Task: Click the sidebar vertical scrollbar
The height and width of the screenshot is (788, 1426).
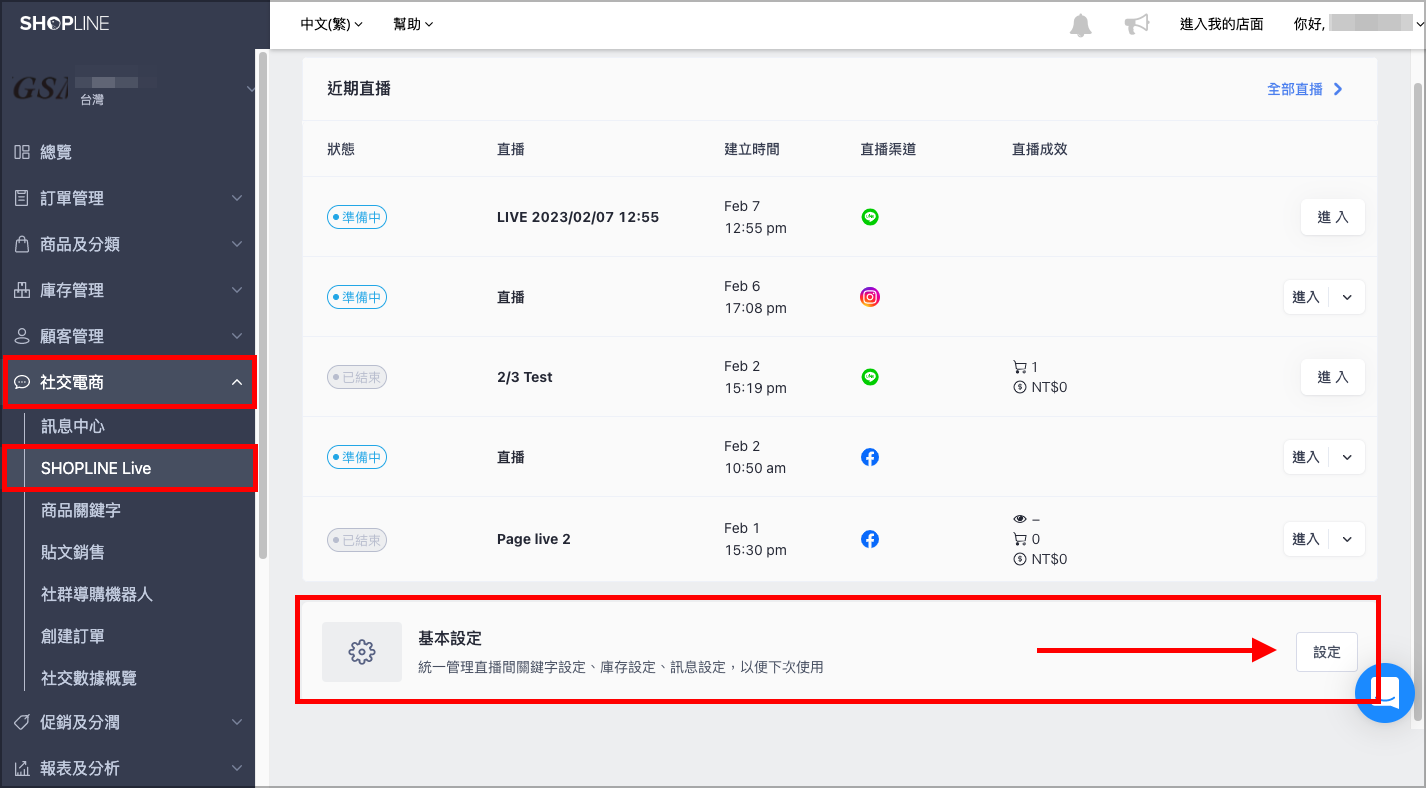Action: (263, 305)
